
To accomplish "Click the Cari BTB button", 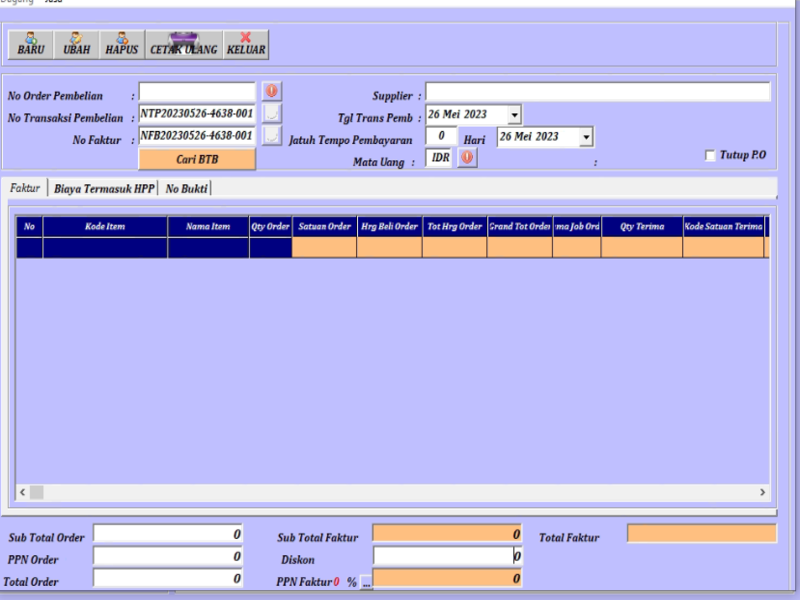I will 197,159.
